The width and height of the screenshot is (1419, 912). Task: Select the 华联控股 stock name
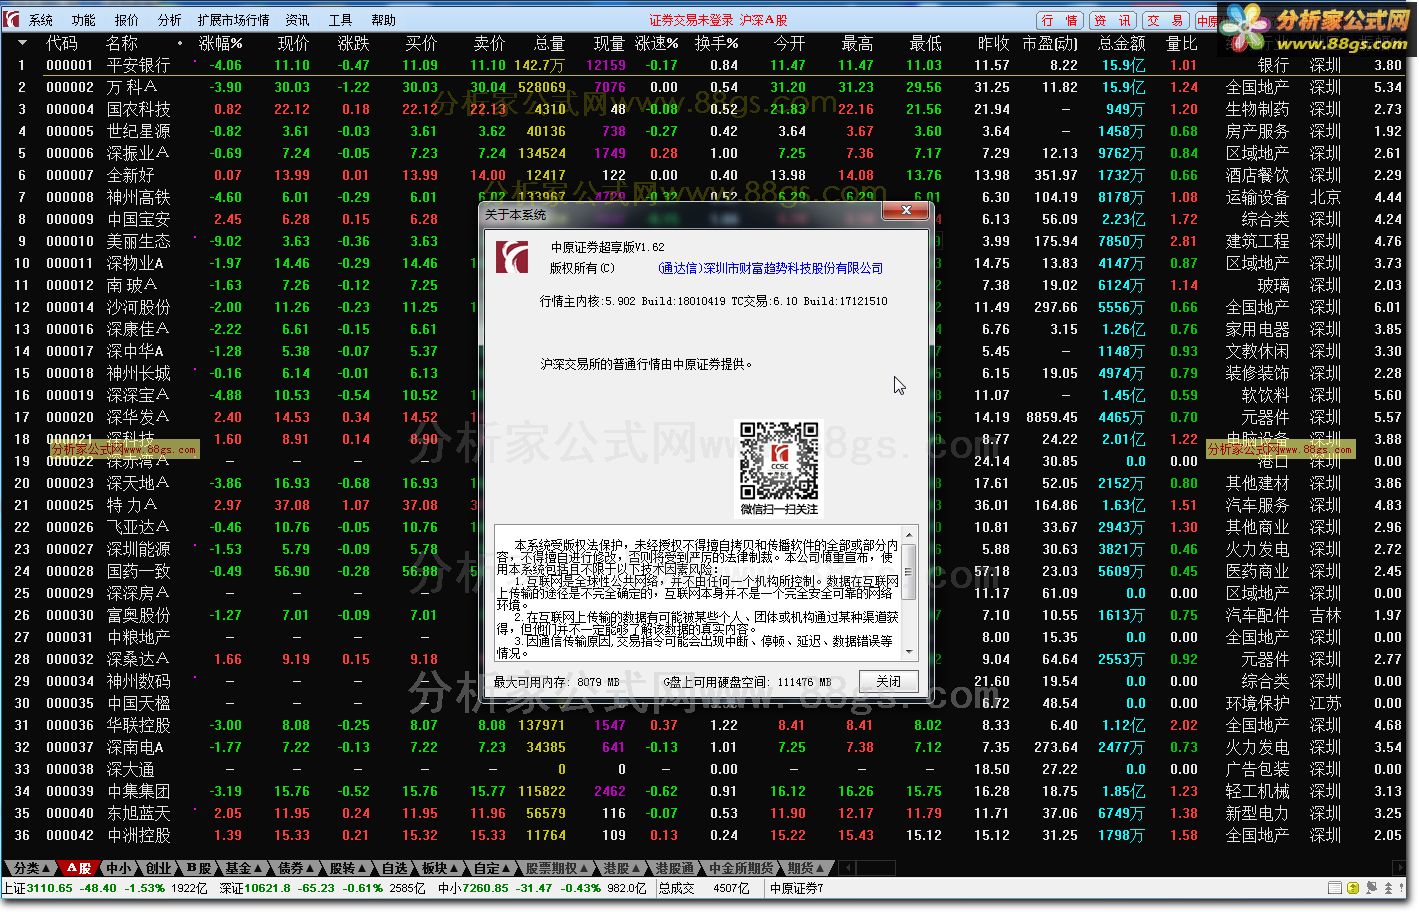[138, 725]
